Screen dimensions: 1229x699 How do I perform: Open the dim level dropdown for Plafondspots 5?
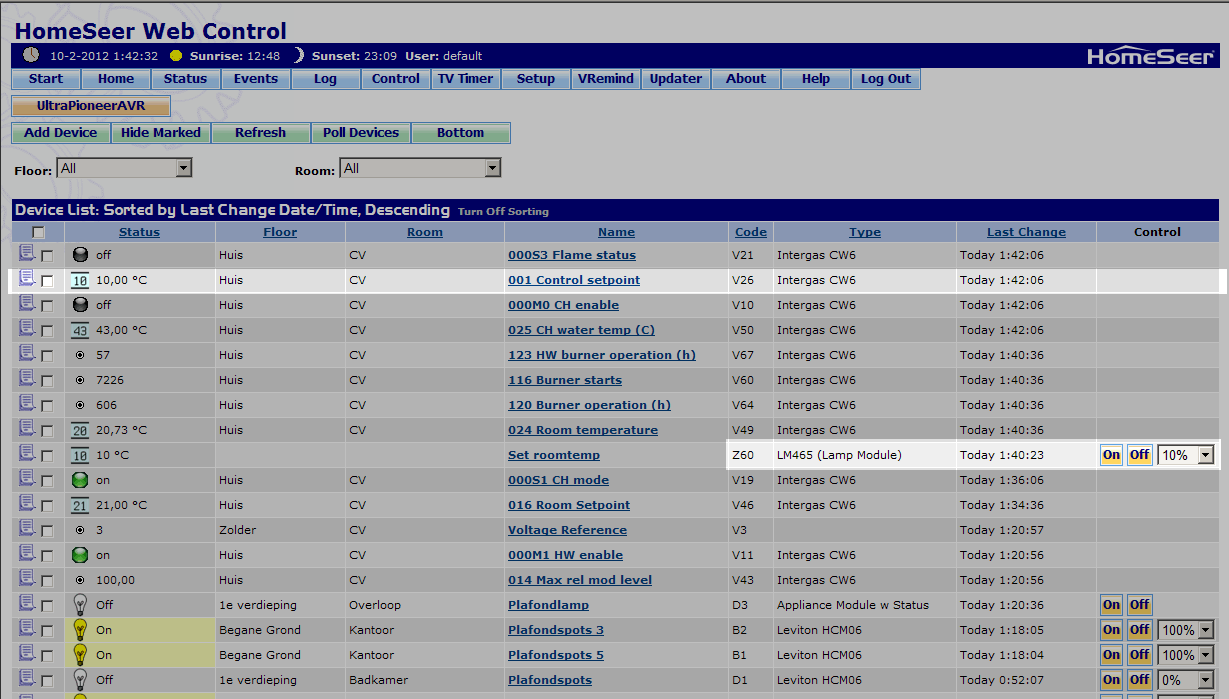click(1185, 655)
